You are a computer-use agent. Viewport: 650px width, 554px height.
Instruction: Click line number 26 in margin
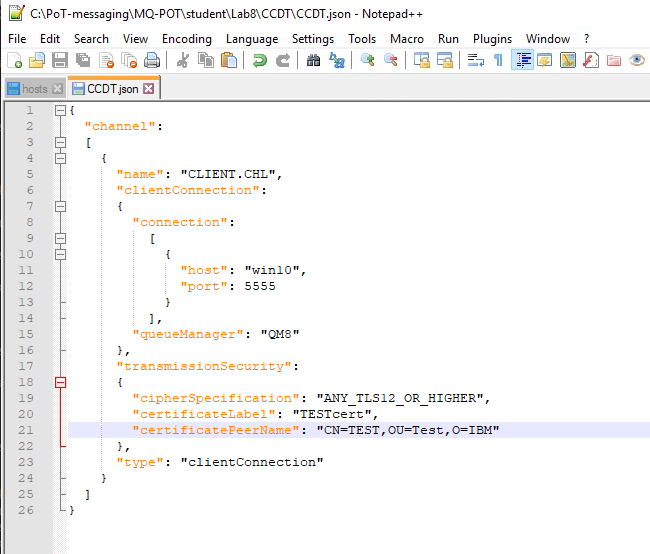[26, 510]
